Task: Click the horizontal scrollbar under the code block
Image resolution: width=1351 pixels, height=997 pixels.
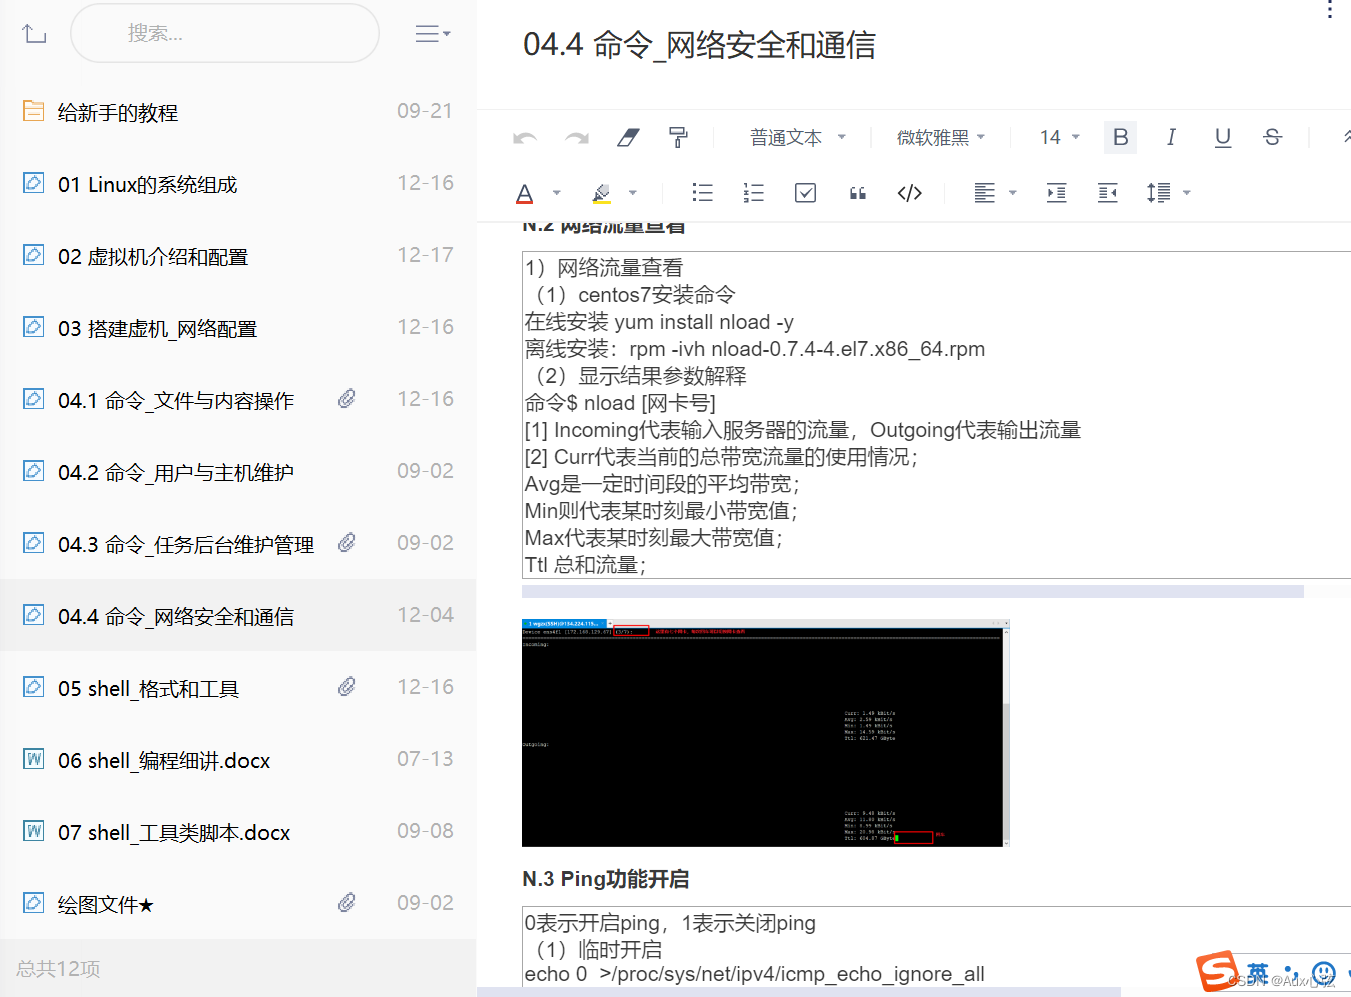Action: click(913, 592)
